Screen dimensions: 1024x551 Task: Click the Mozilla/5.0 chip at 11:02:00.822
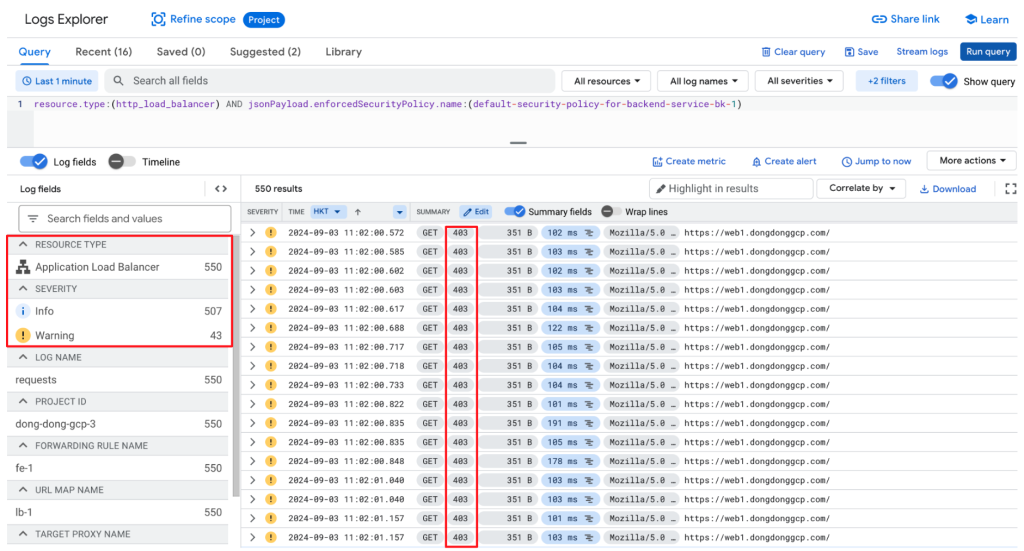(x=641, y=404)
